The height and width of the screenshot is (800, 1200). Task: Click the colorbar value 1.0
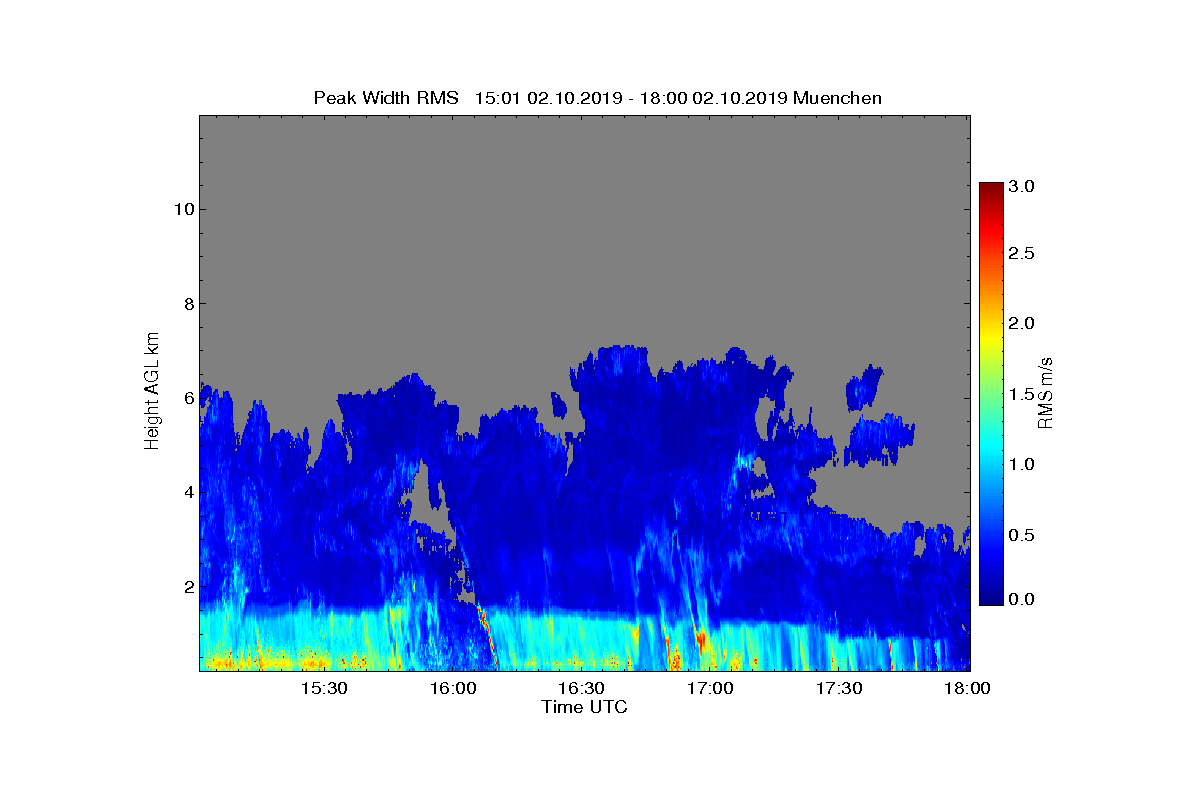1022,464
